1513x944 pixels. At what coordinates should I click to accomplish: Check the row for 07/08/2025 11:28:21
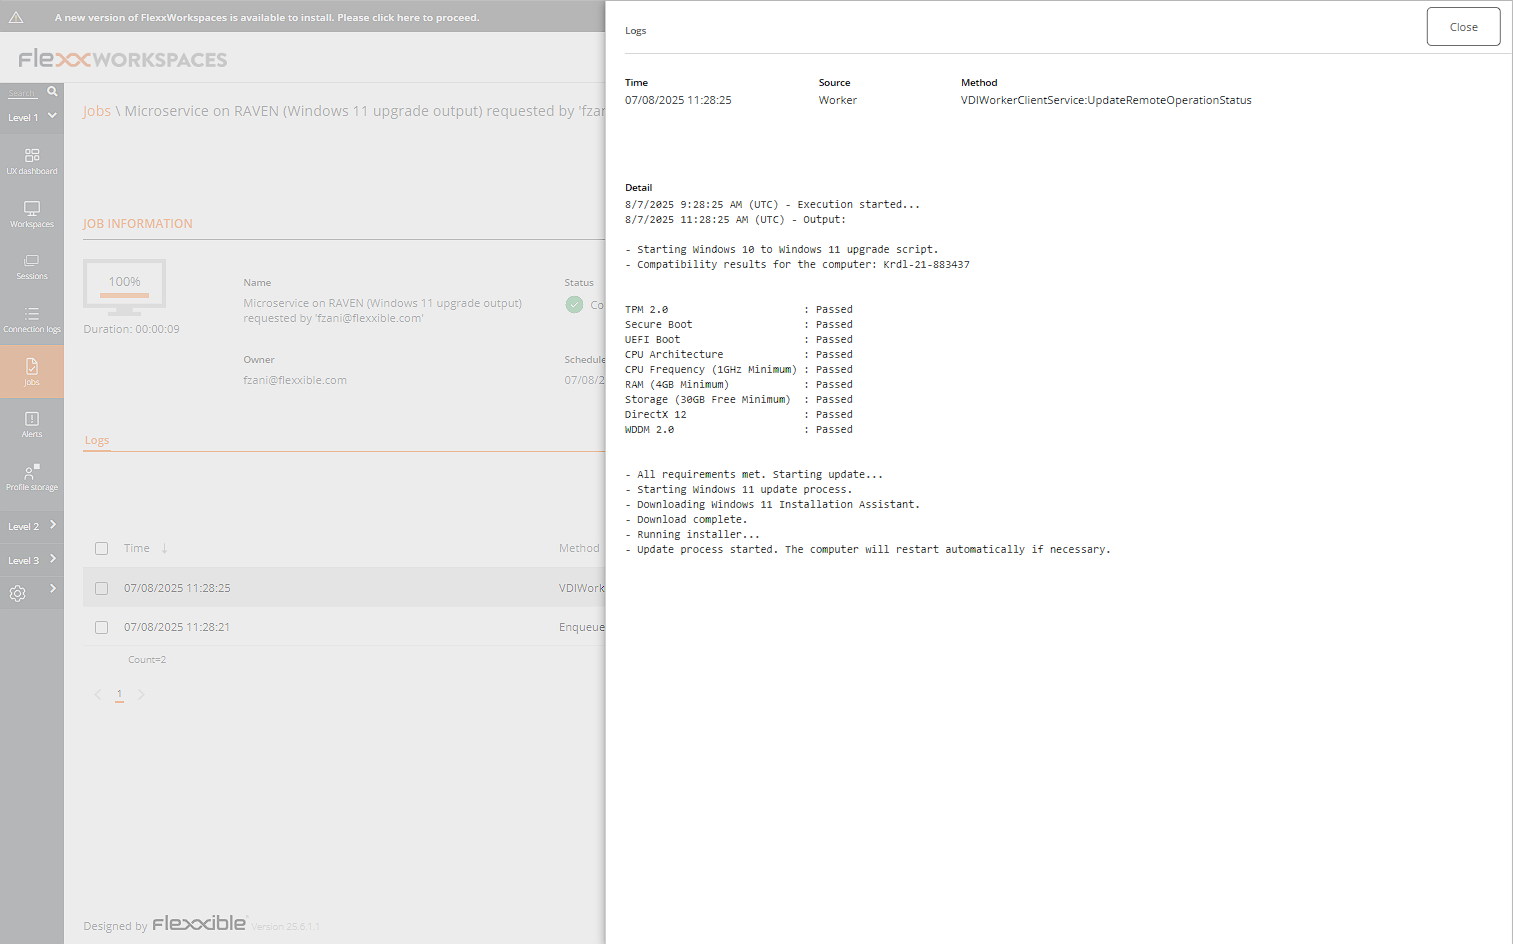click(x=101, y=627)
